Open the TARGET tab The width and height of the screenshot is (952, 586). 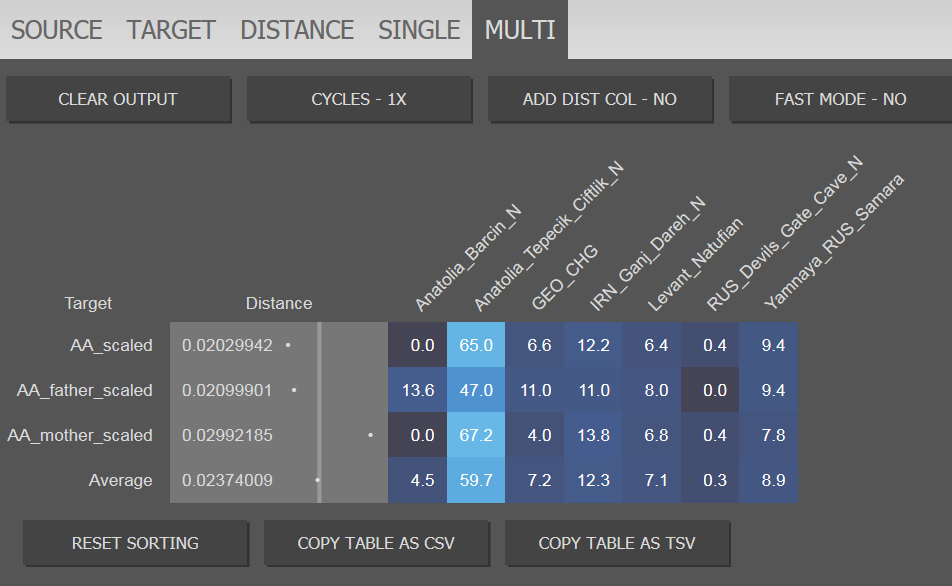[171, 30]
